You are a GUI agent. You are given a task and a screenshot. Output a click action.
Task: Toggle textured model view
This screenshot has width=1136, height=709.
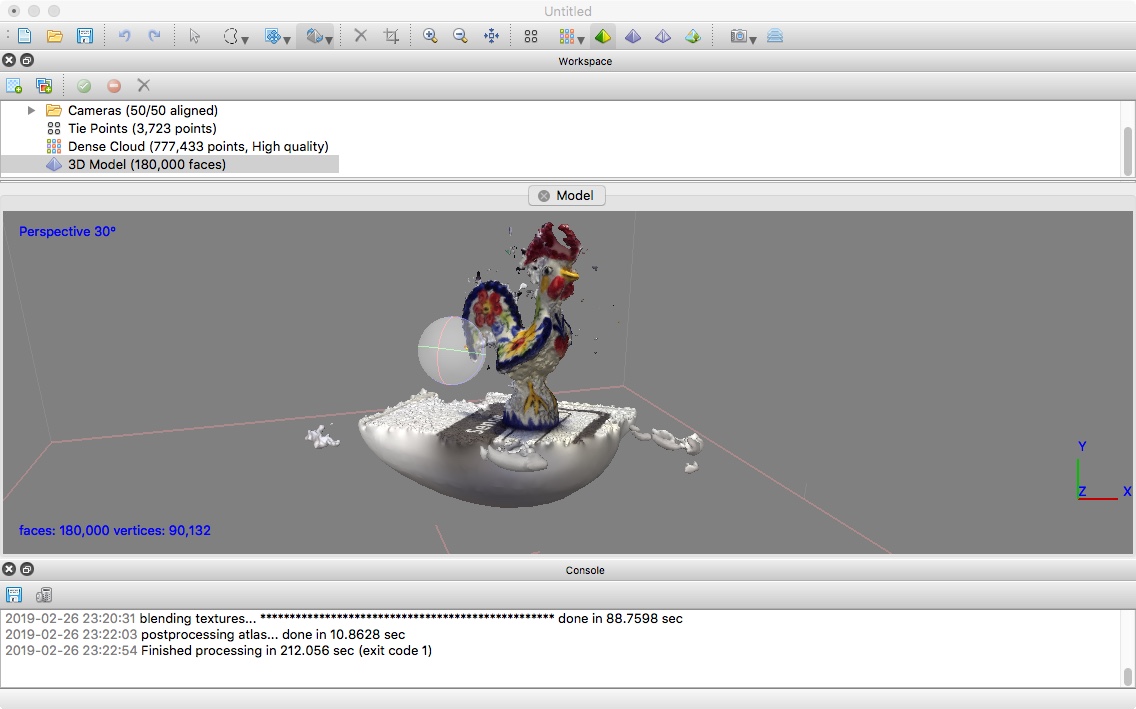tap(693, 36)
